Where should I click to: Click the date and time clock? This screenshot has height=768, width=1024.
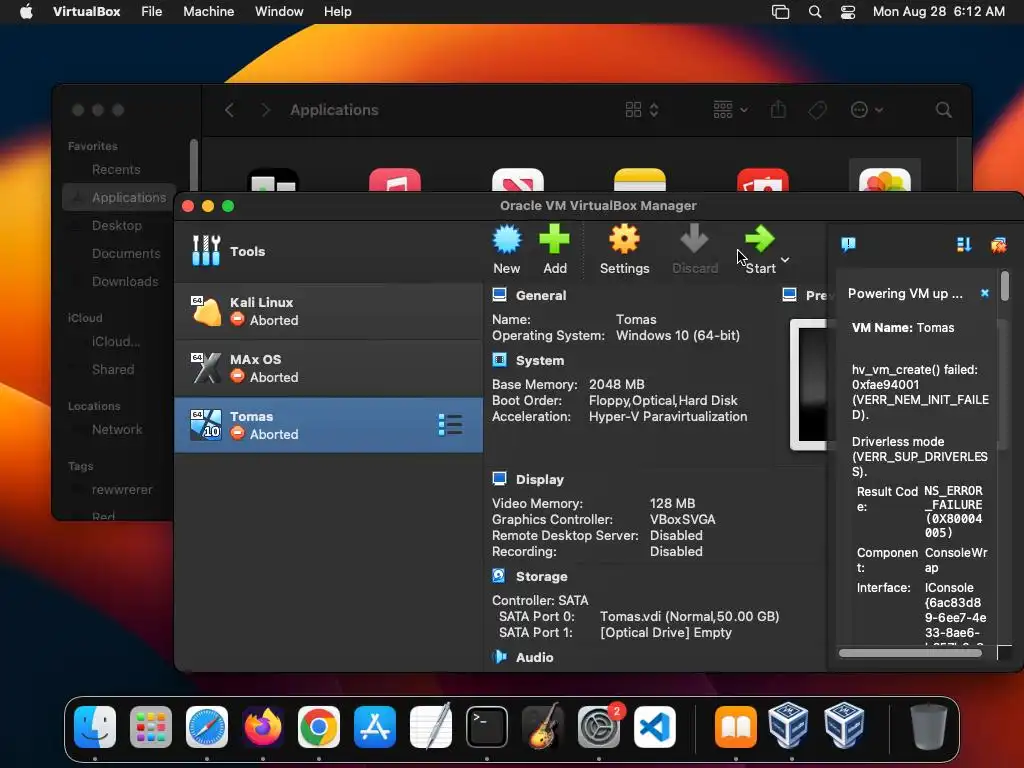click(938, 12)
